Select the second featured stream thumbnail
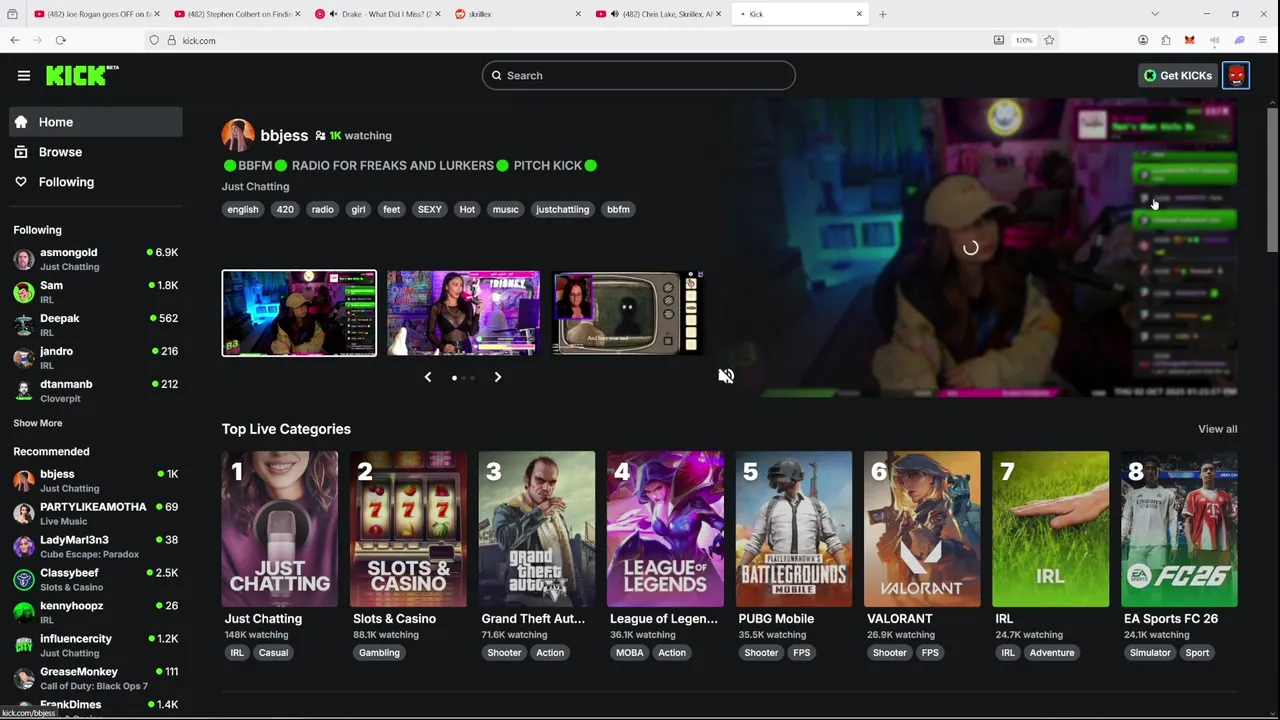Image resolution: width=1280 pixels, height=720 pixels. pos(463,313)
